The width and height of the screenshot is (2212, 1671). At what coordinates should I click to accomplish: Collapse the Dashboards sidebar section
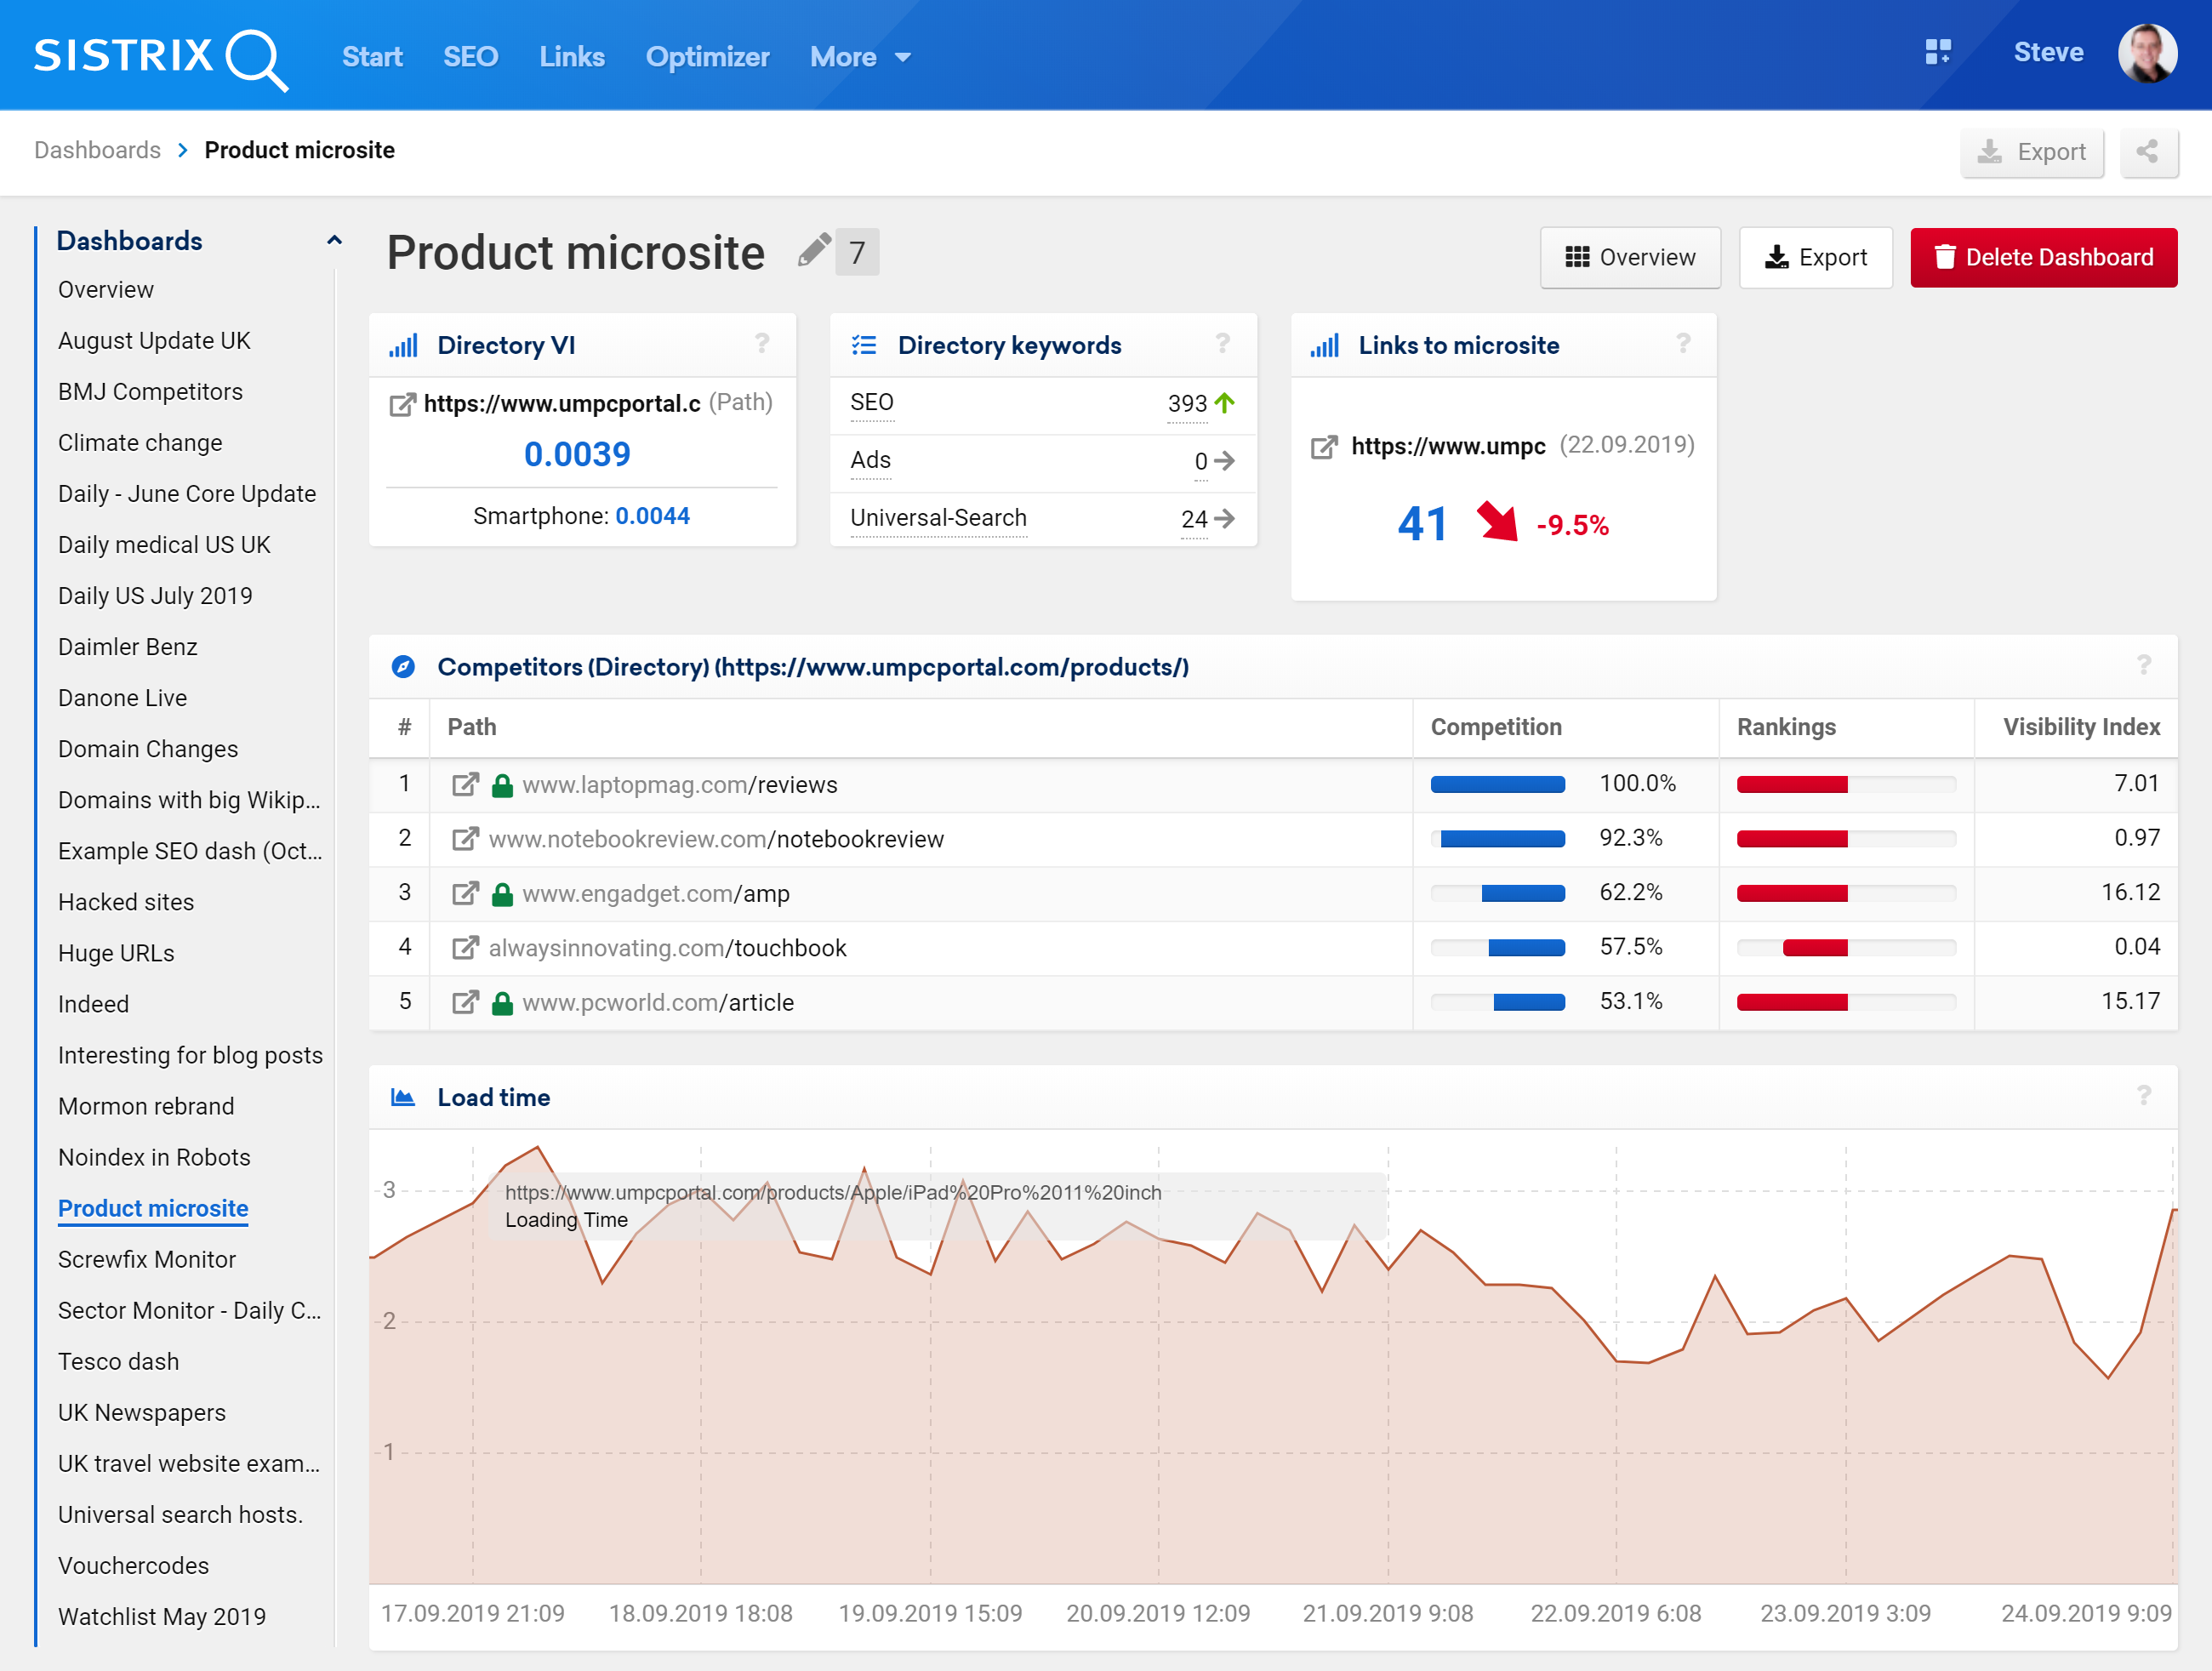pyautogui.click(x=335, y=240)
